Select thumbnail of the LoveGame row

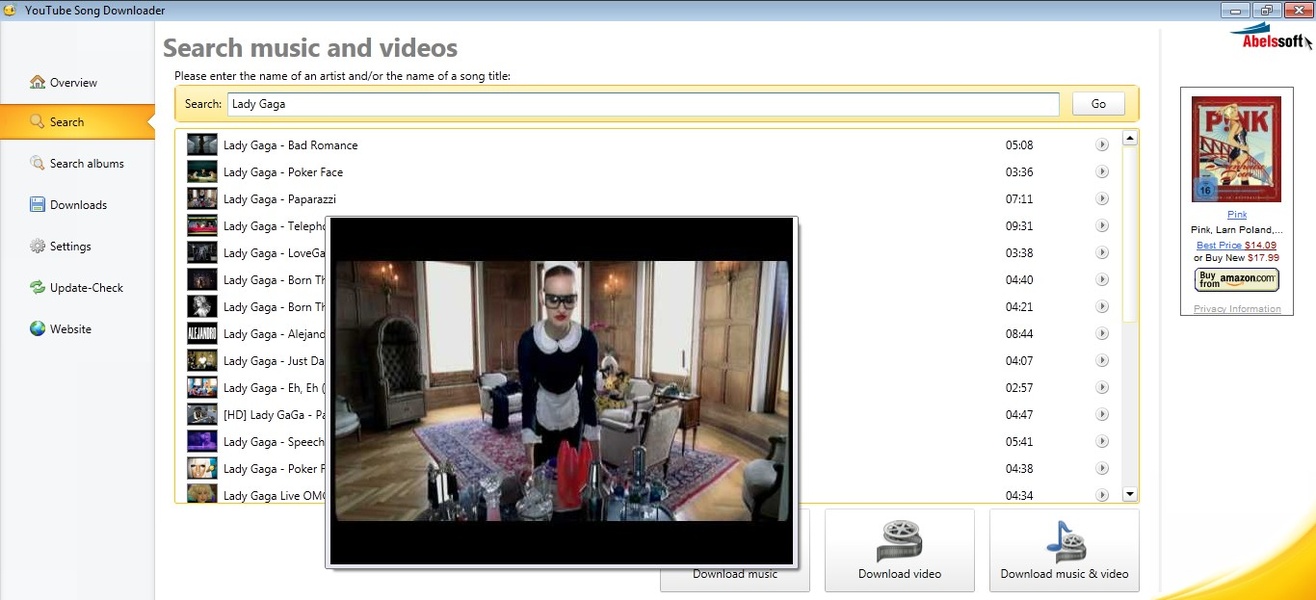202,253
